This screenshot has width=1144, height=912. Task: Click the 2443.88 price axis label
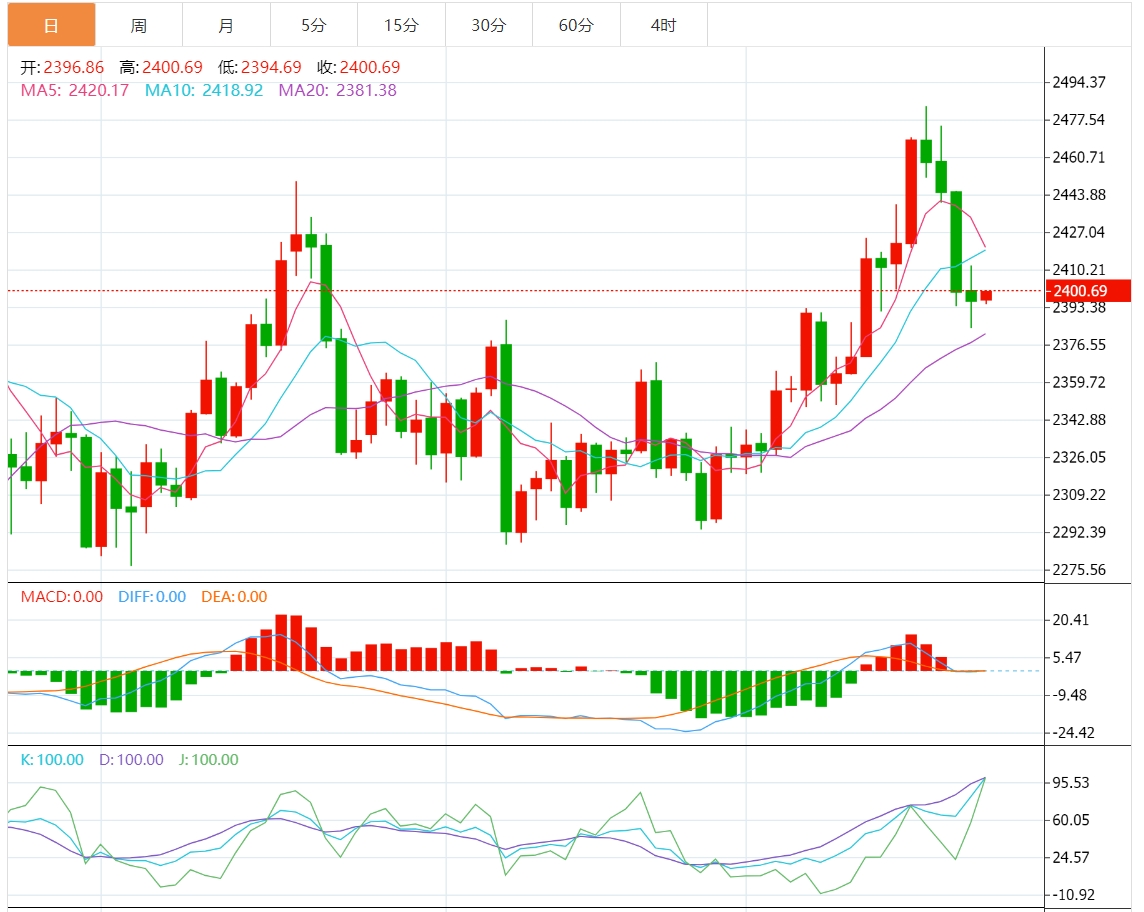click(1078, 195)
